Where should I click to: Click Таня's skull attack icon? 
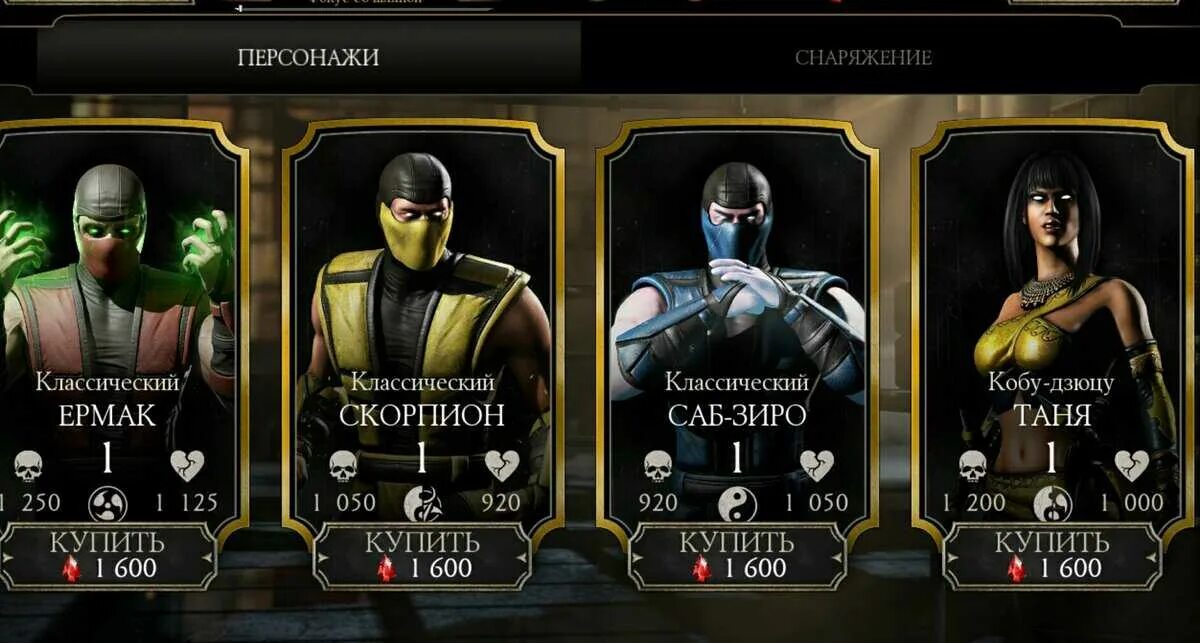pyautogui.click(x=972, y=465)
